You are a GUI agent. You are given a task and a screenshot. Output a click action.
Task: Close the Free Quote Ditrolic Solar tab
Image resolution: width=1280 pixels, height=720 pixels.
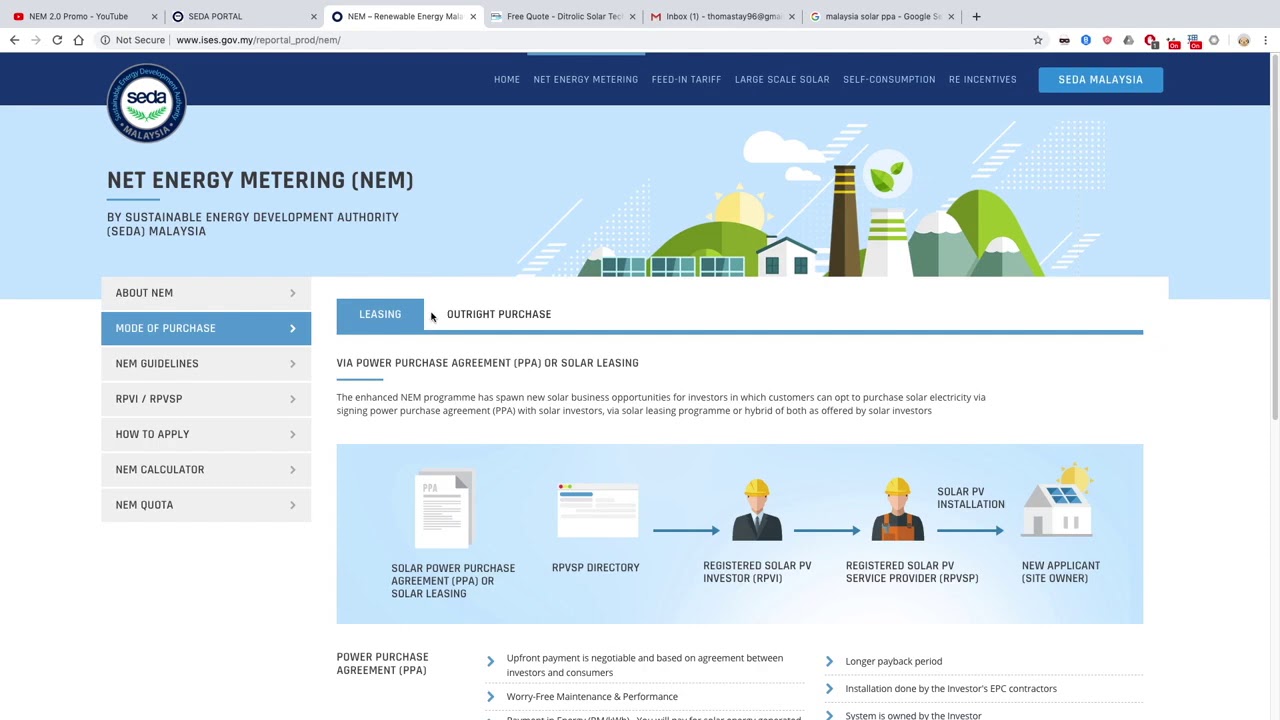[x=632, y=16]
